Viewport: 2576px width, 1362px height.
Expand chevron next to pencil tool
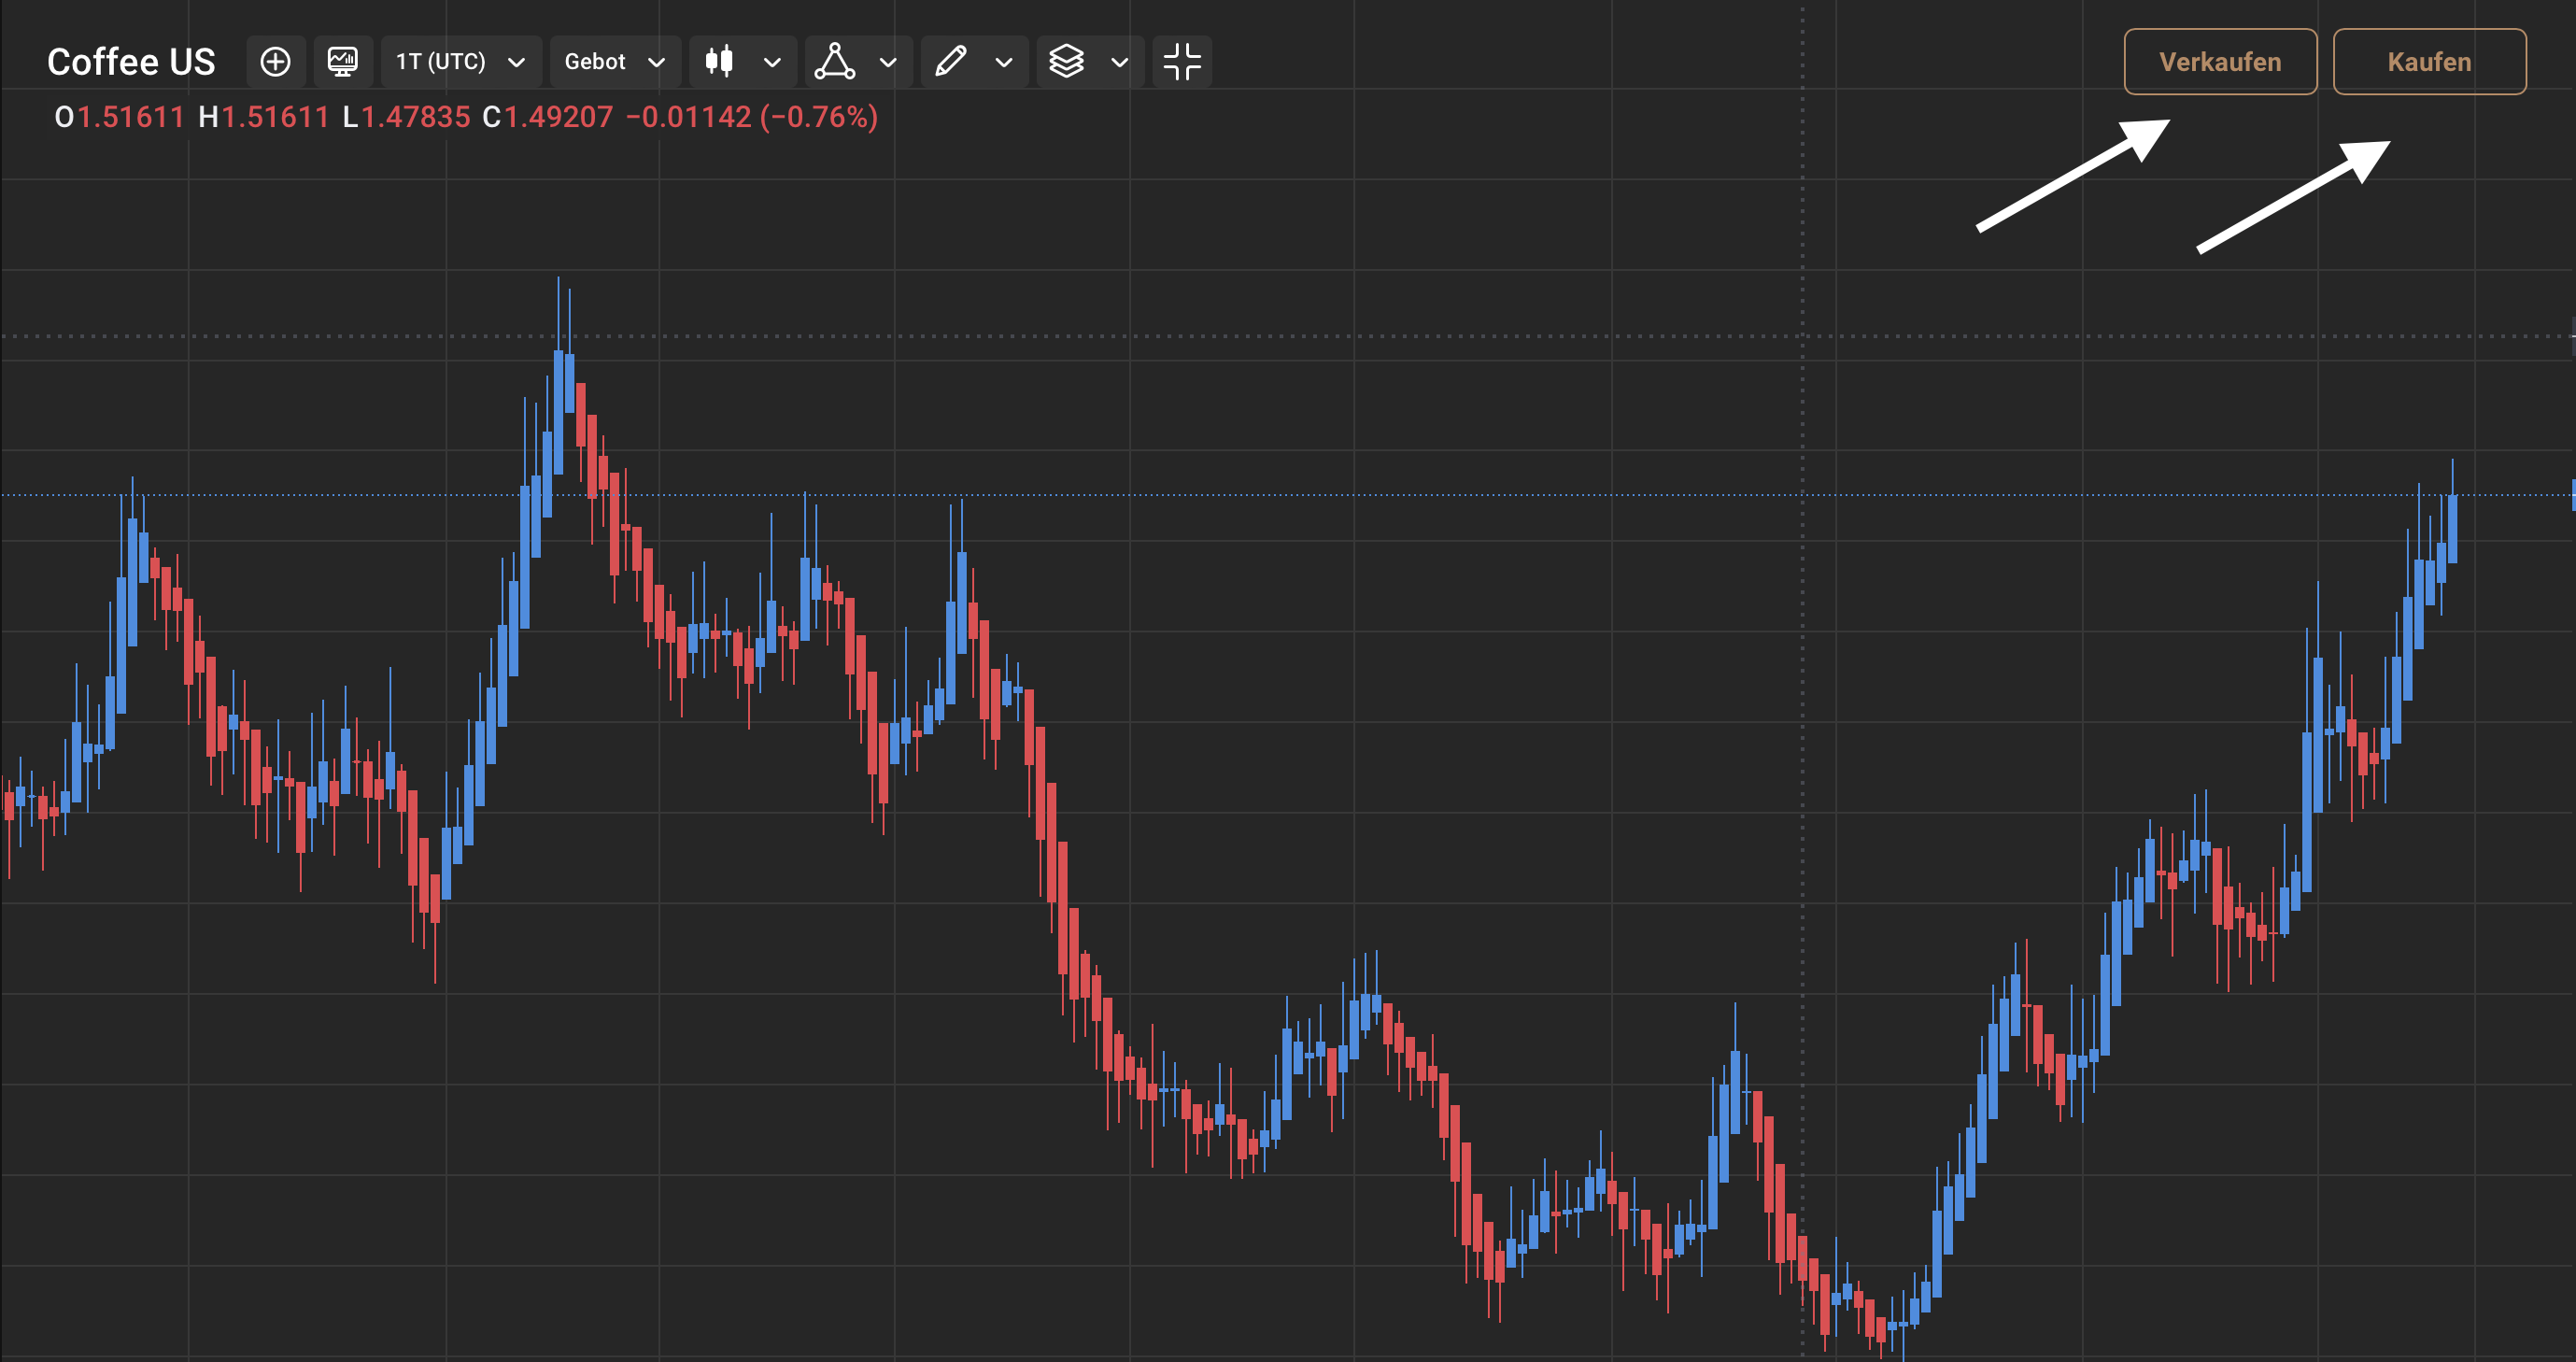pos(1004,62)
